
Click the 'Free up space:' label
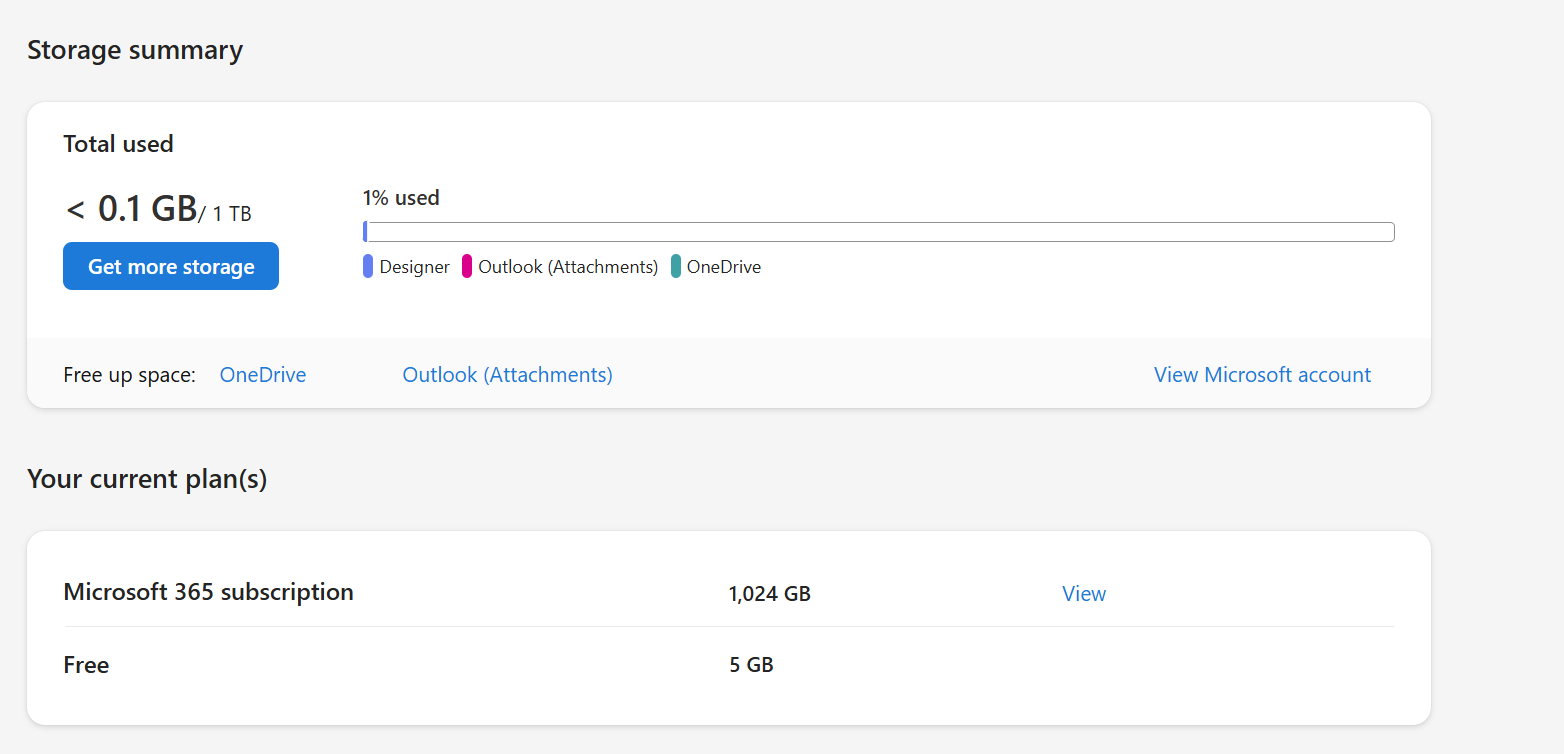click(129, 375)
